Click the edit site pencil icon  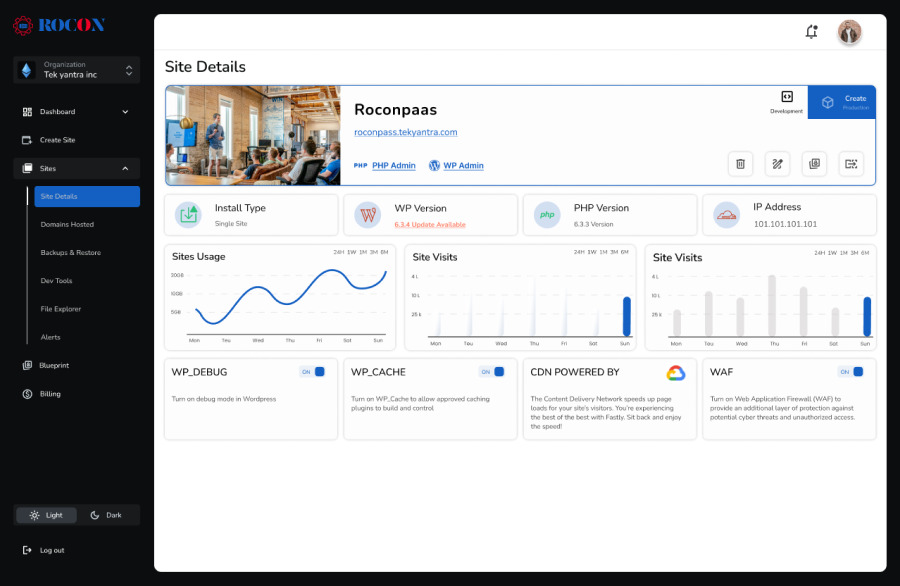[x=777, y=164]
